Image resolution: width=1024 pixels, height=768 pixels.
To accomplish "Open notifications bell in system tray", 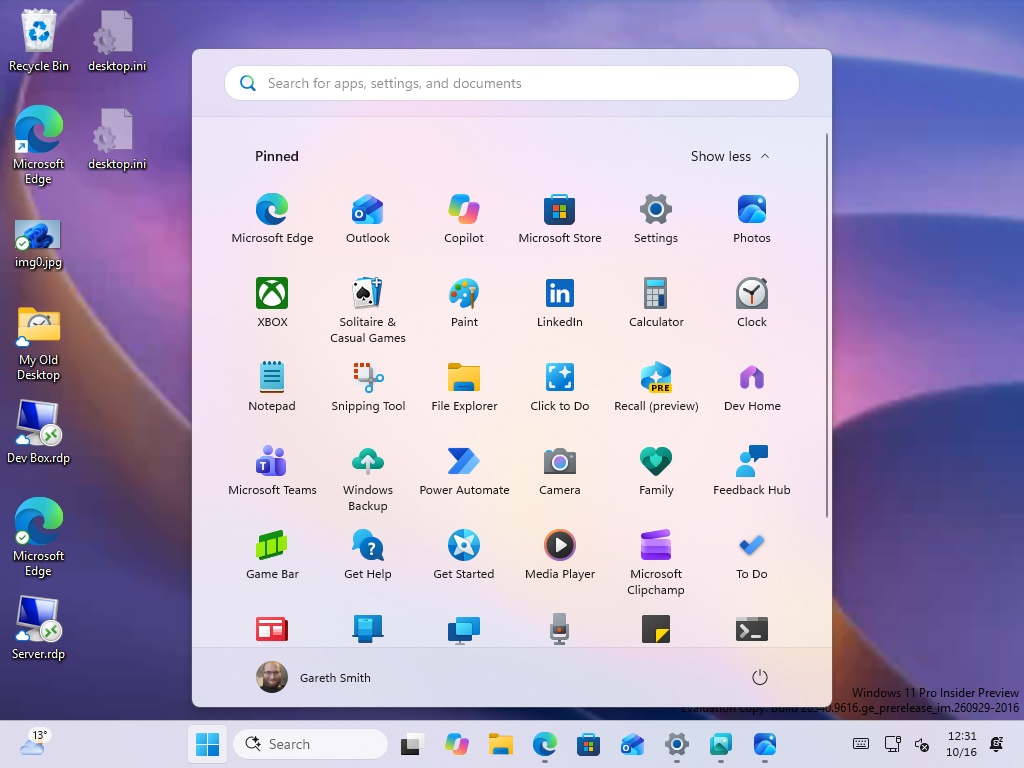I will click(997, 744).
